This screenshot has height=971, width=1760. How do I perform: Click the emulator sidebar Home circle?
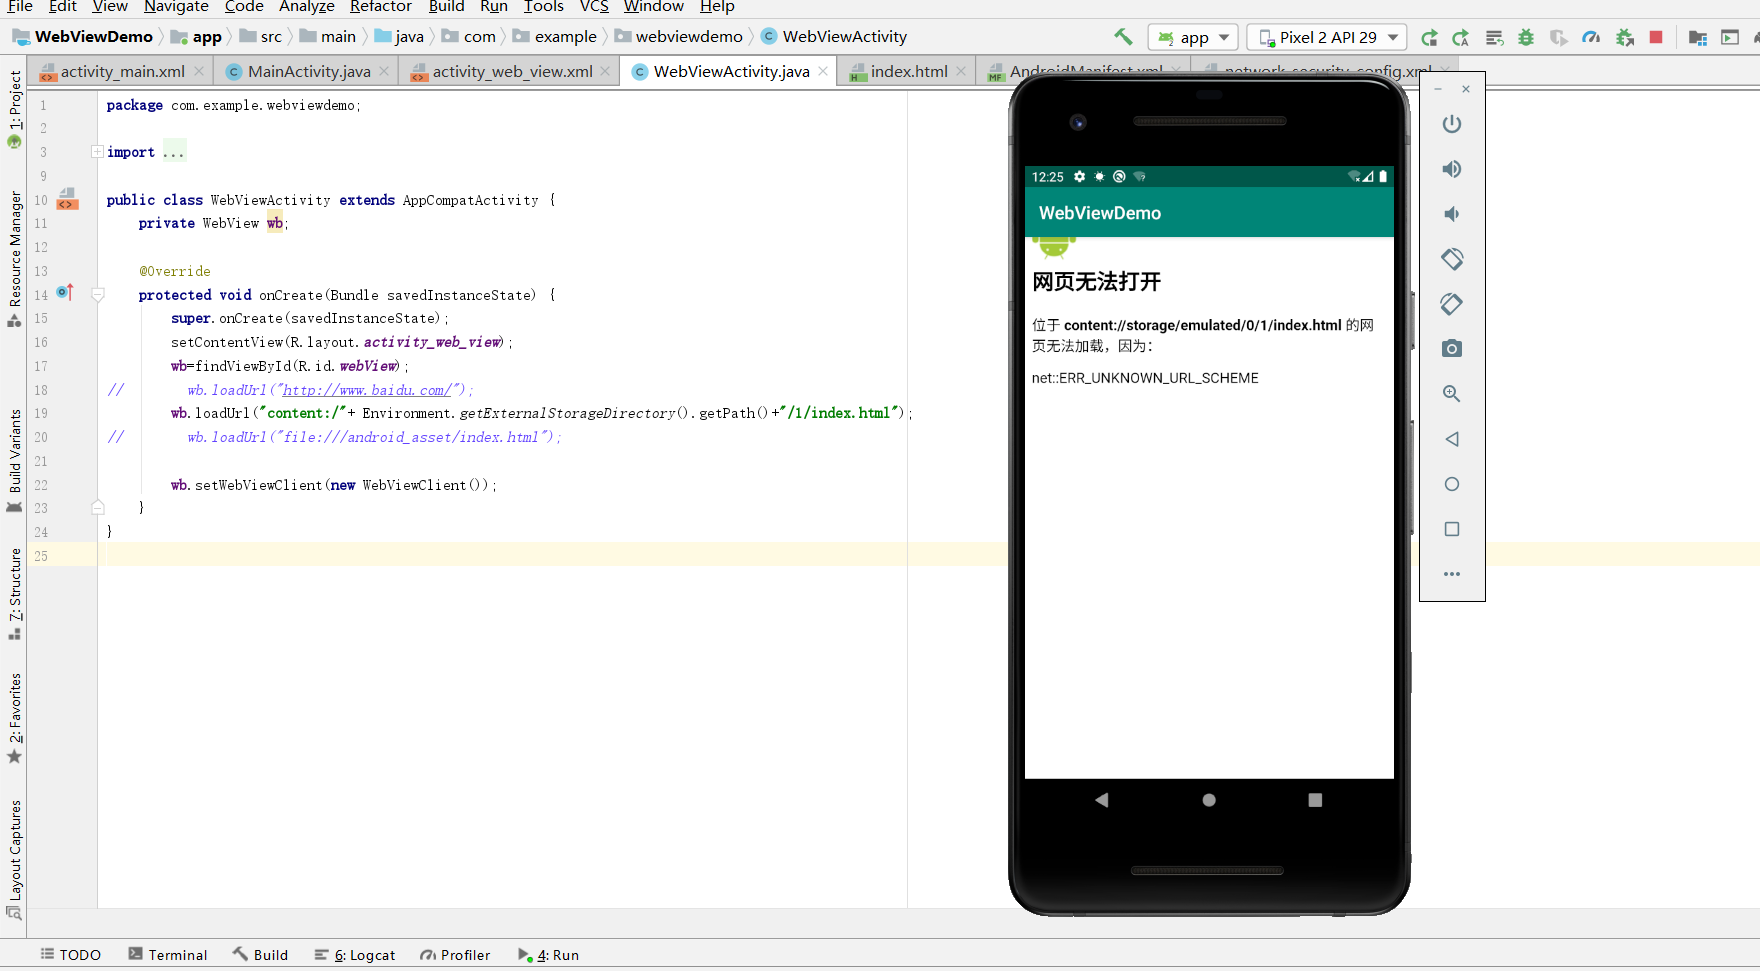tap(1452, 484)
